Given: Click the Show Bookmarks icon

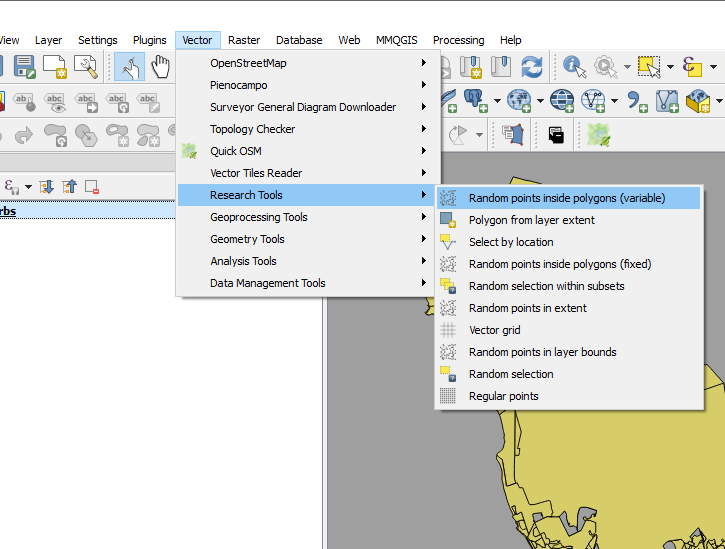Looking at the screenshot, I should pyautogui.click(x=501, y=67).
